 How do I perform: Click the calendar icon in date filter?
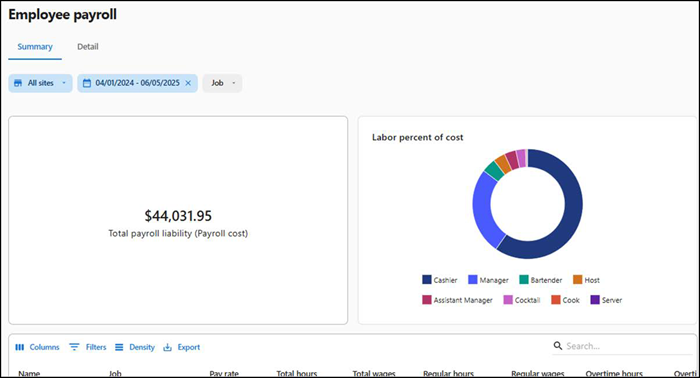click(x=87, y=83)
